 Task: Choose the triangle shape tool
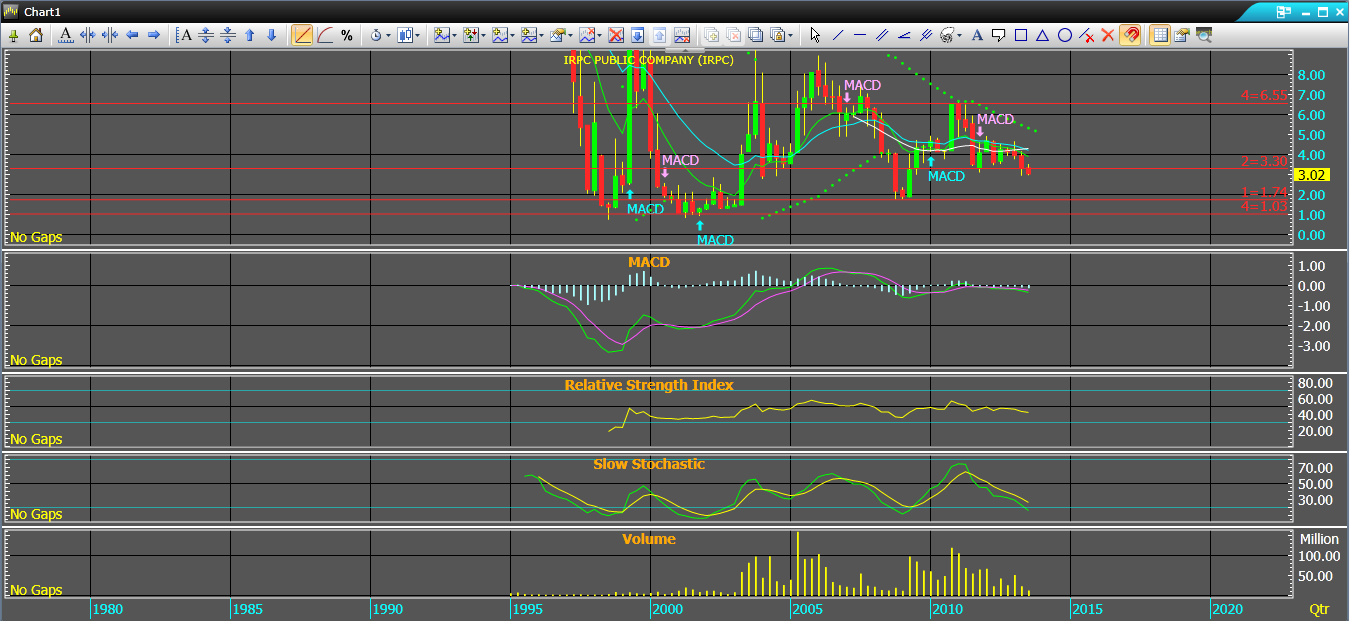pyautogui.click(x=1042, y=35)
